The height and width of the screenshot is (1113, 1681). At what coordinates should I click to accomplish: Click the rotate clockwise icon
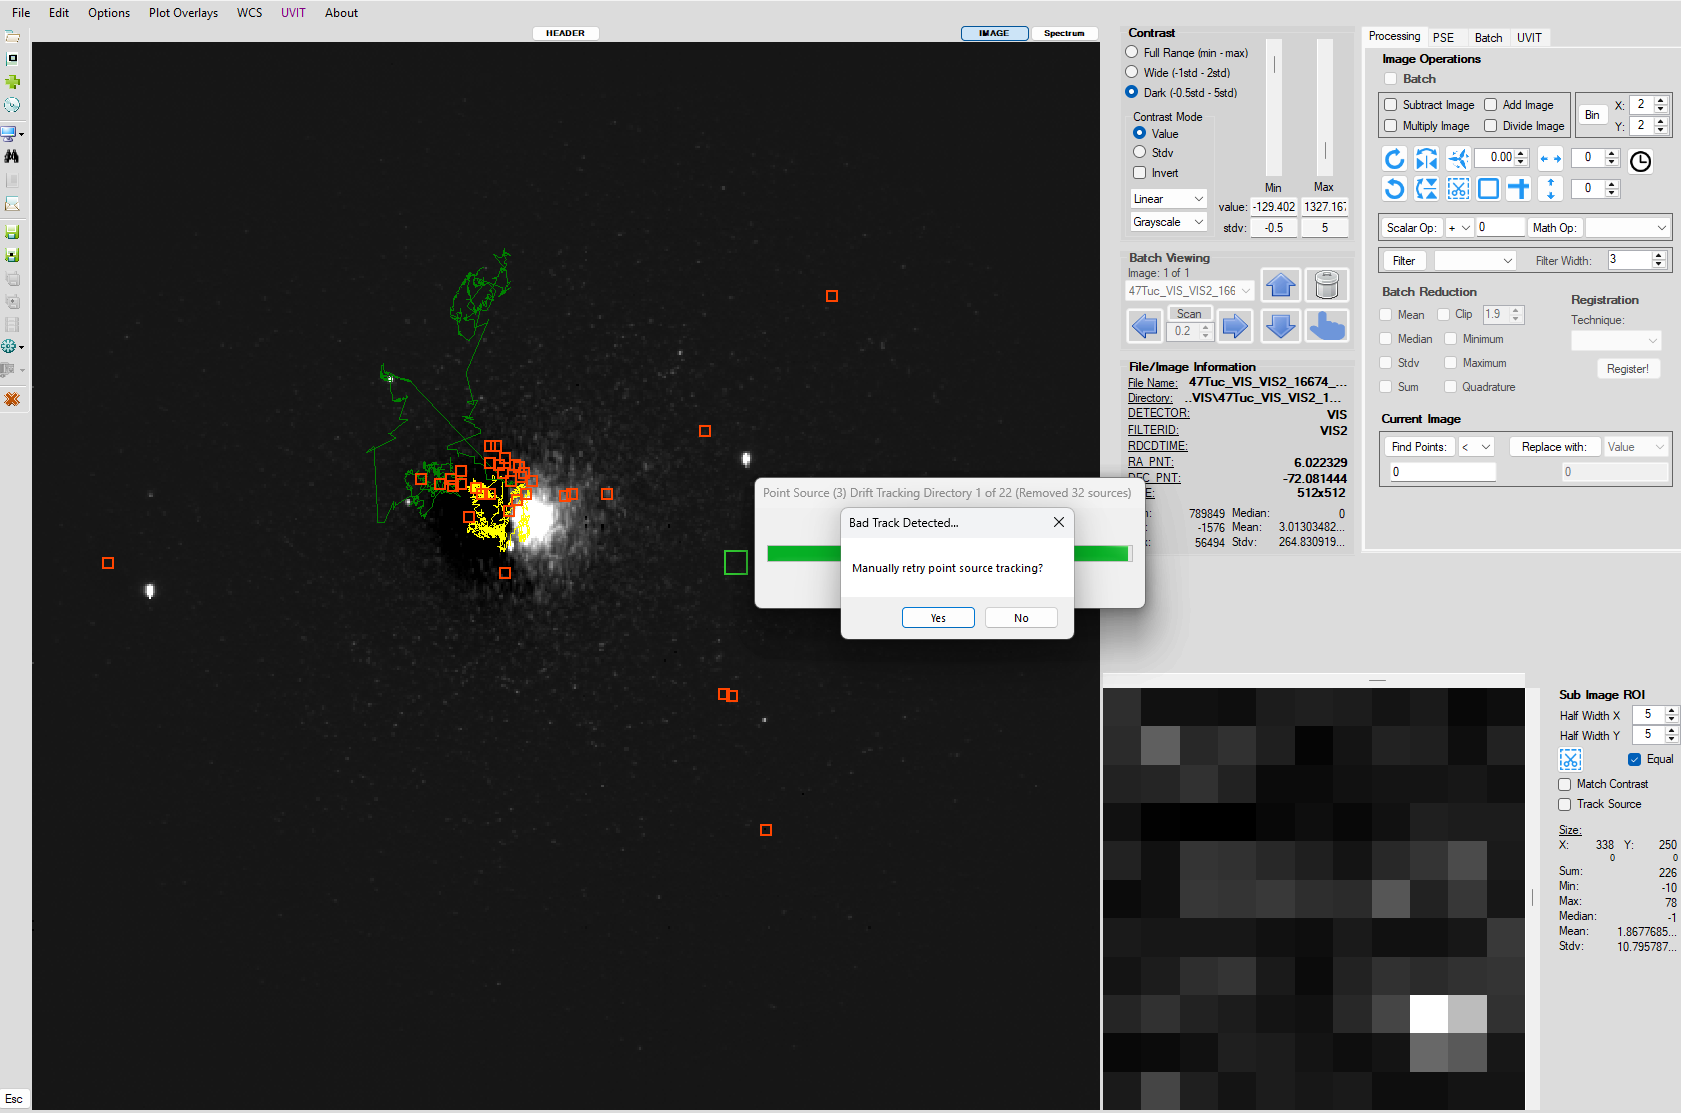coord(1394,159)
